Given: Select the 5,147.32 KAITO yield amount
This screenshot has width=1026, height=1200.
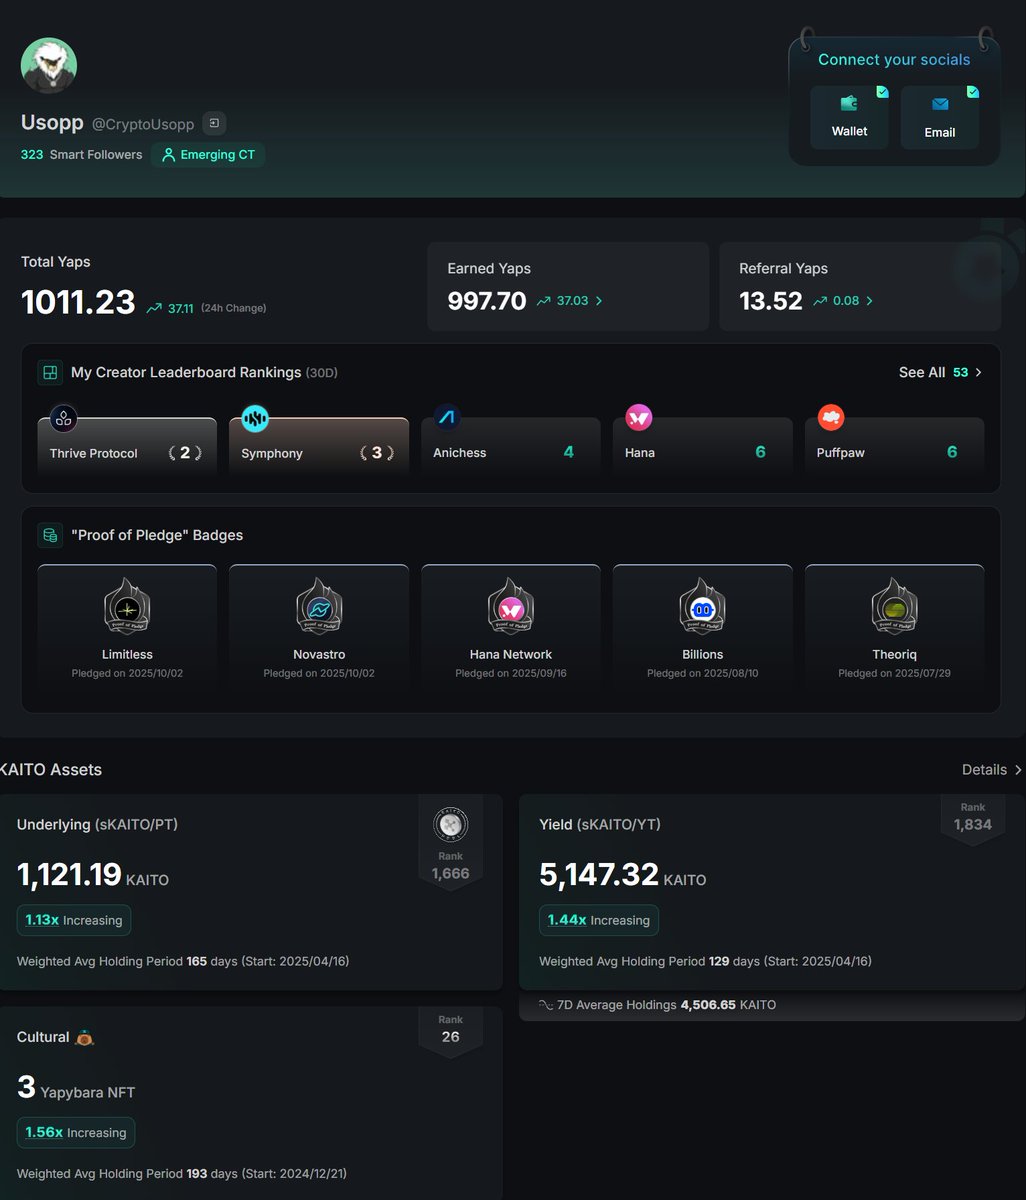Looking at the screenshot, I should point(623,875).
